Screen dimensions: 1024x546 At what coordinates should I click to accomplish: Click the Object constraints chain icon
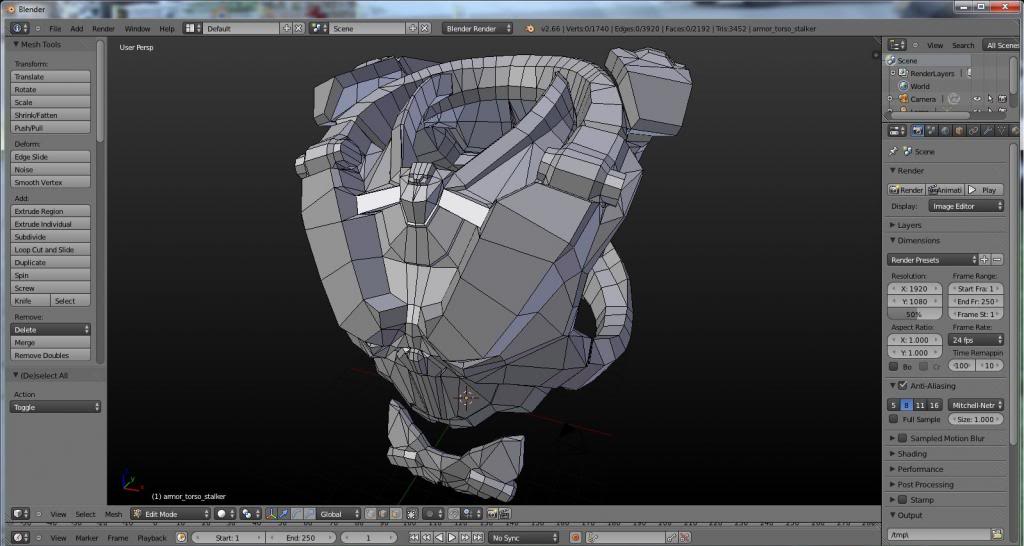[x=973, y=131]
